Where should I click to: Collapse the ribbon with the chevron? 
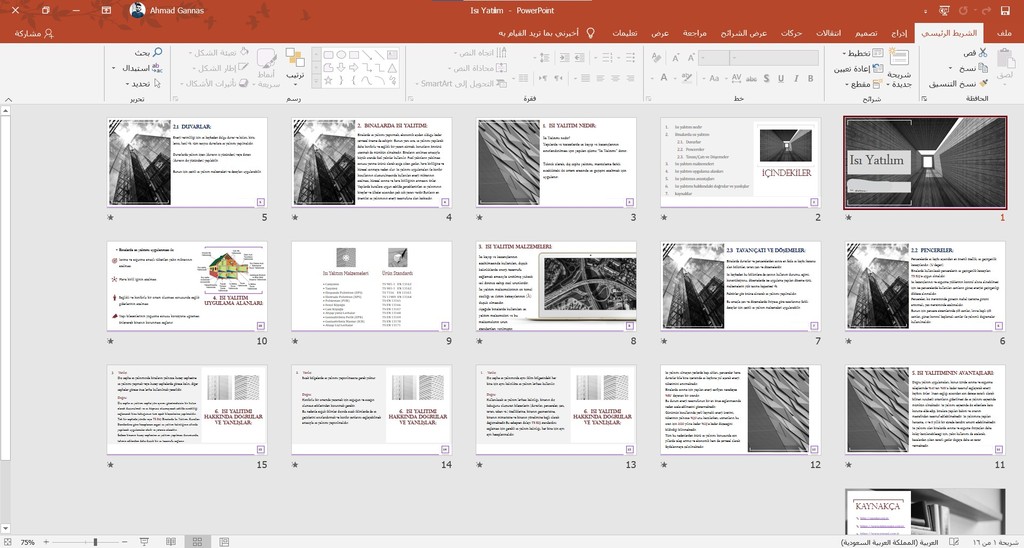point(8,100)
